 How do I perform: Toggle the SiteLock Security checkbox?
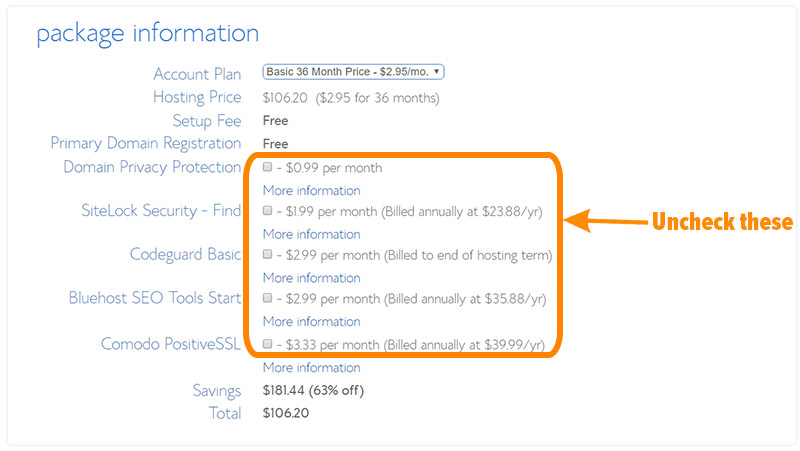click(x=267, y=211)
